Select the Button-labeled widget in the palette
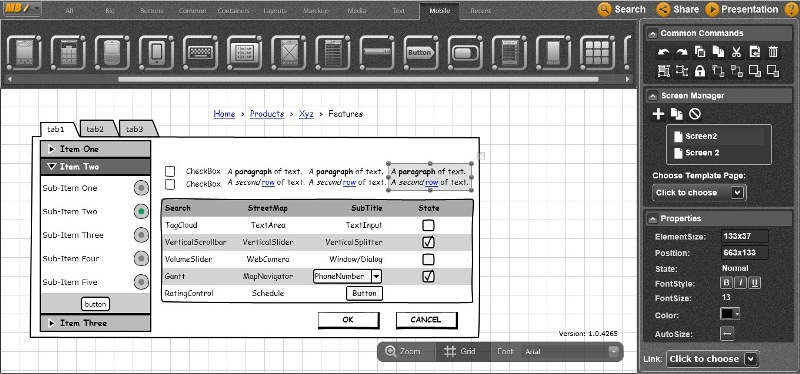Image resolution: width=800 pixels, height=374 pixels. point(421,53)
